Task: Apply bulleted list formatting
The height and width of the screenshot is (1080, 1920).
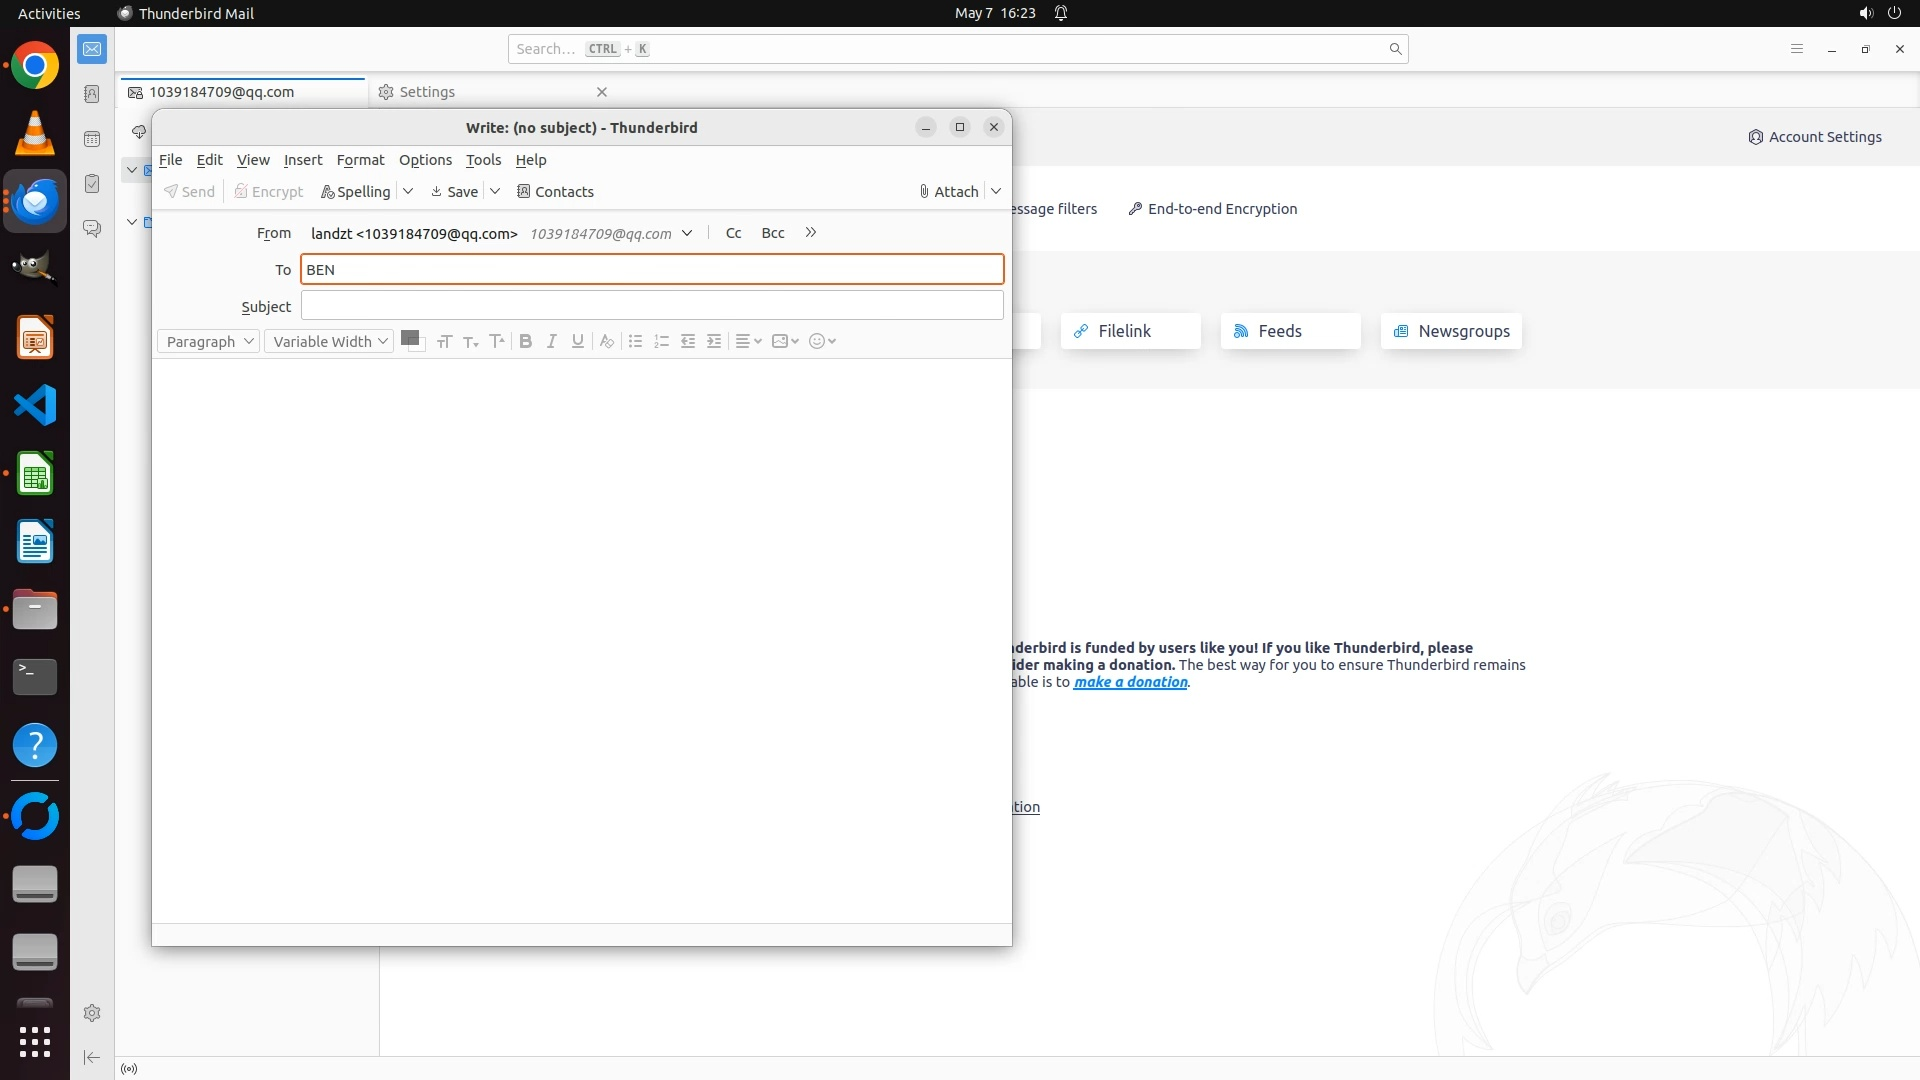Action: coord(635,341)
